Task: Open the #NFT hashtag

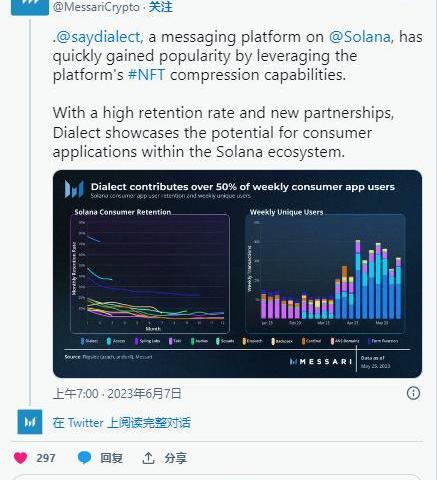Action: point(147,75)
